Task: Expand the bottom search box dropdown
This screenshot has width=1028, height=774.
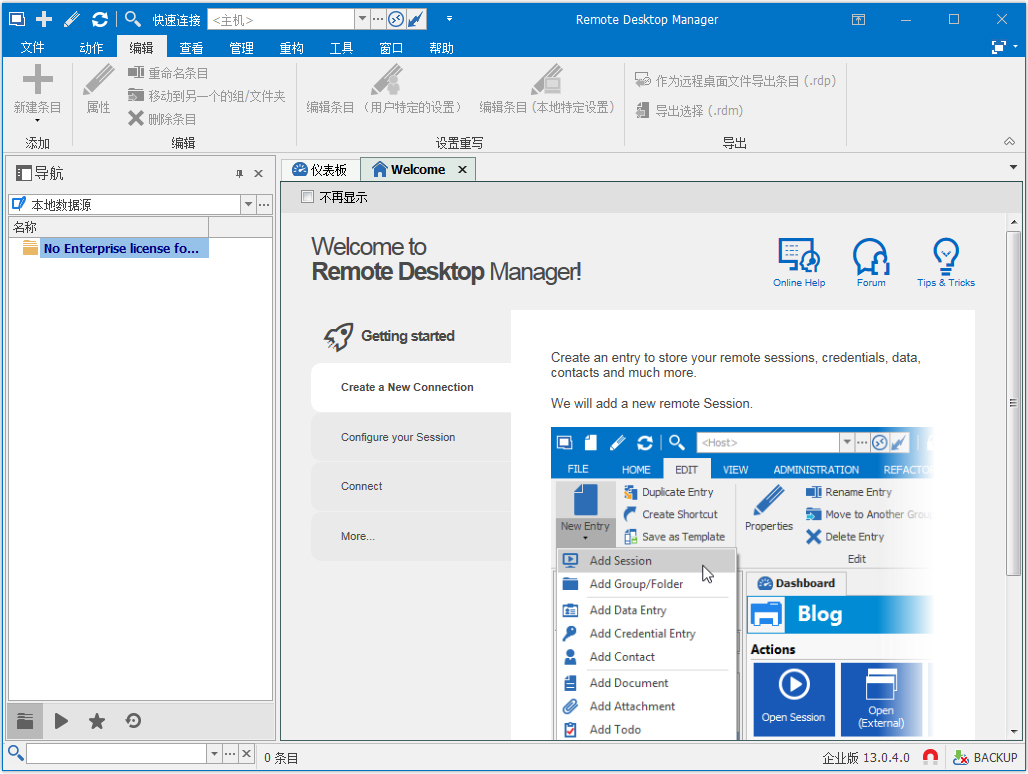Action: (x=213, y=754)
